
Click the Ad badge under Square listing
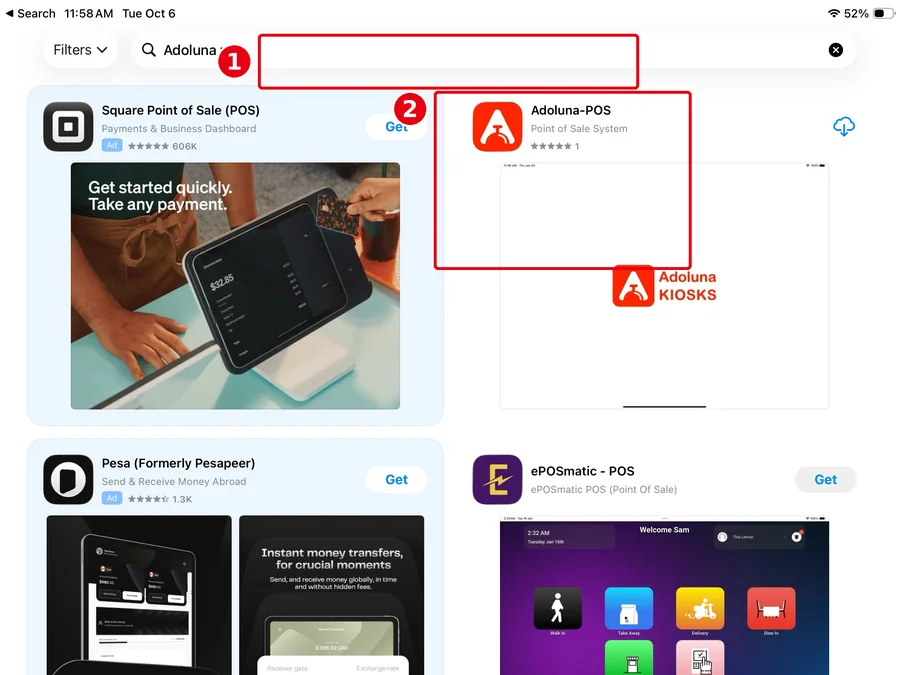[x=112, y=145]
